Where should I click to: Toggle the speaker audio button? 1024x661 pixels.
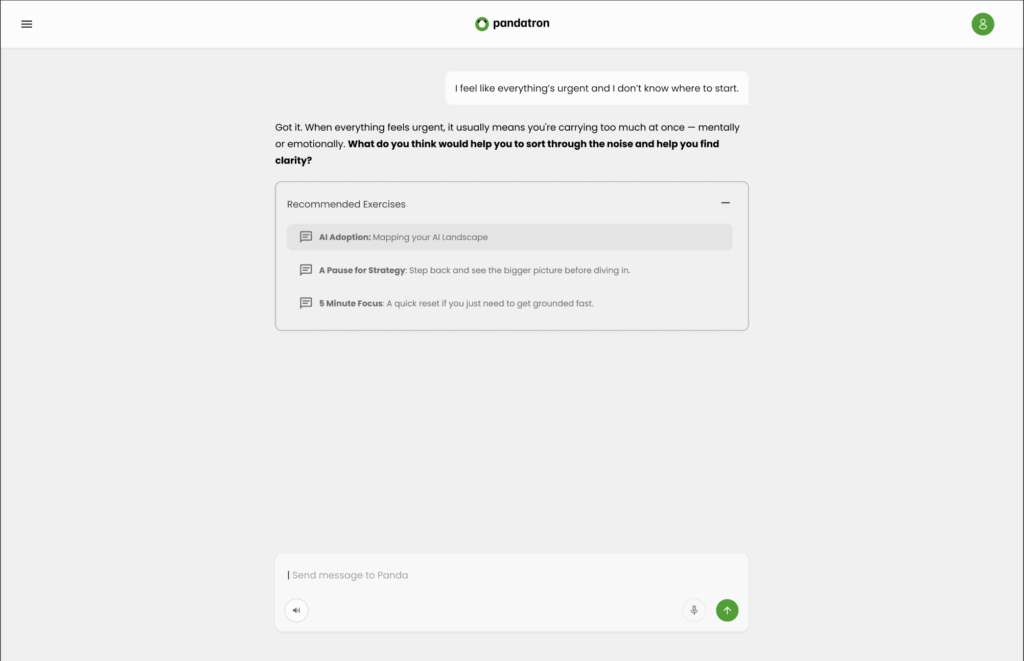[296, 610]
